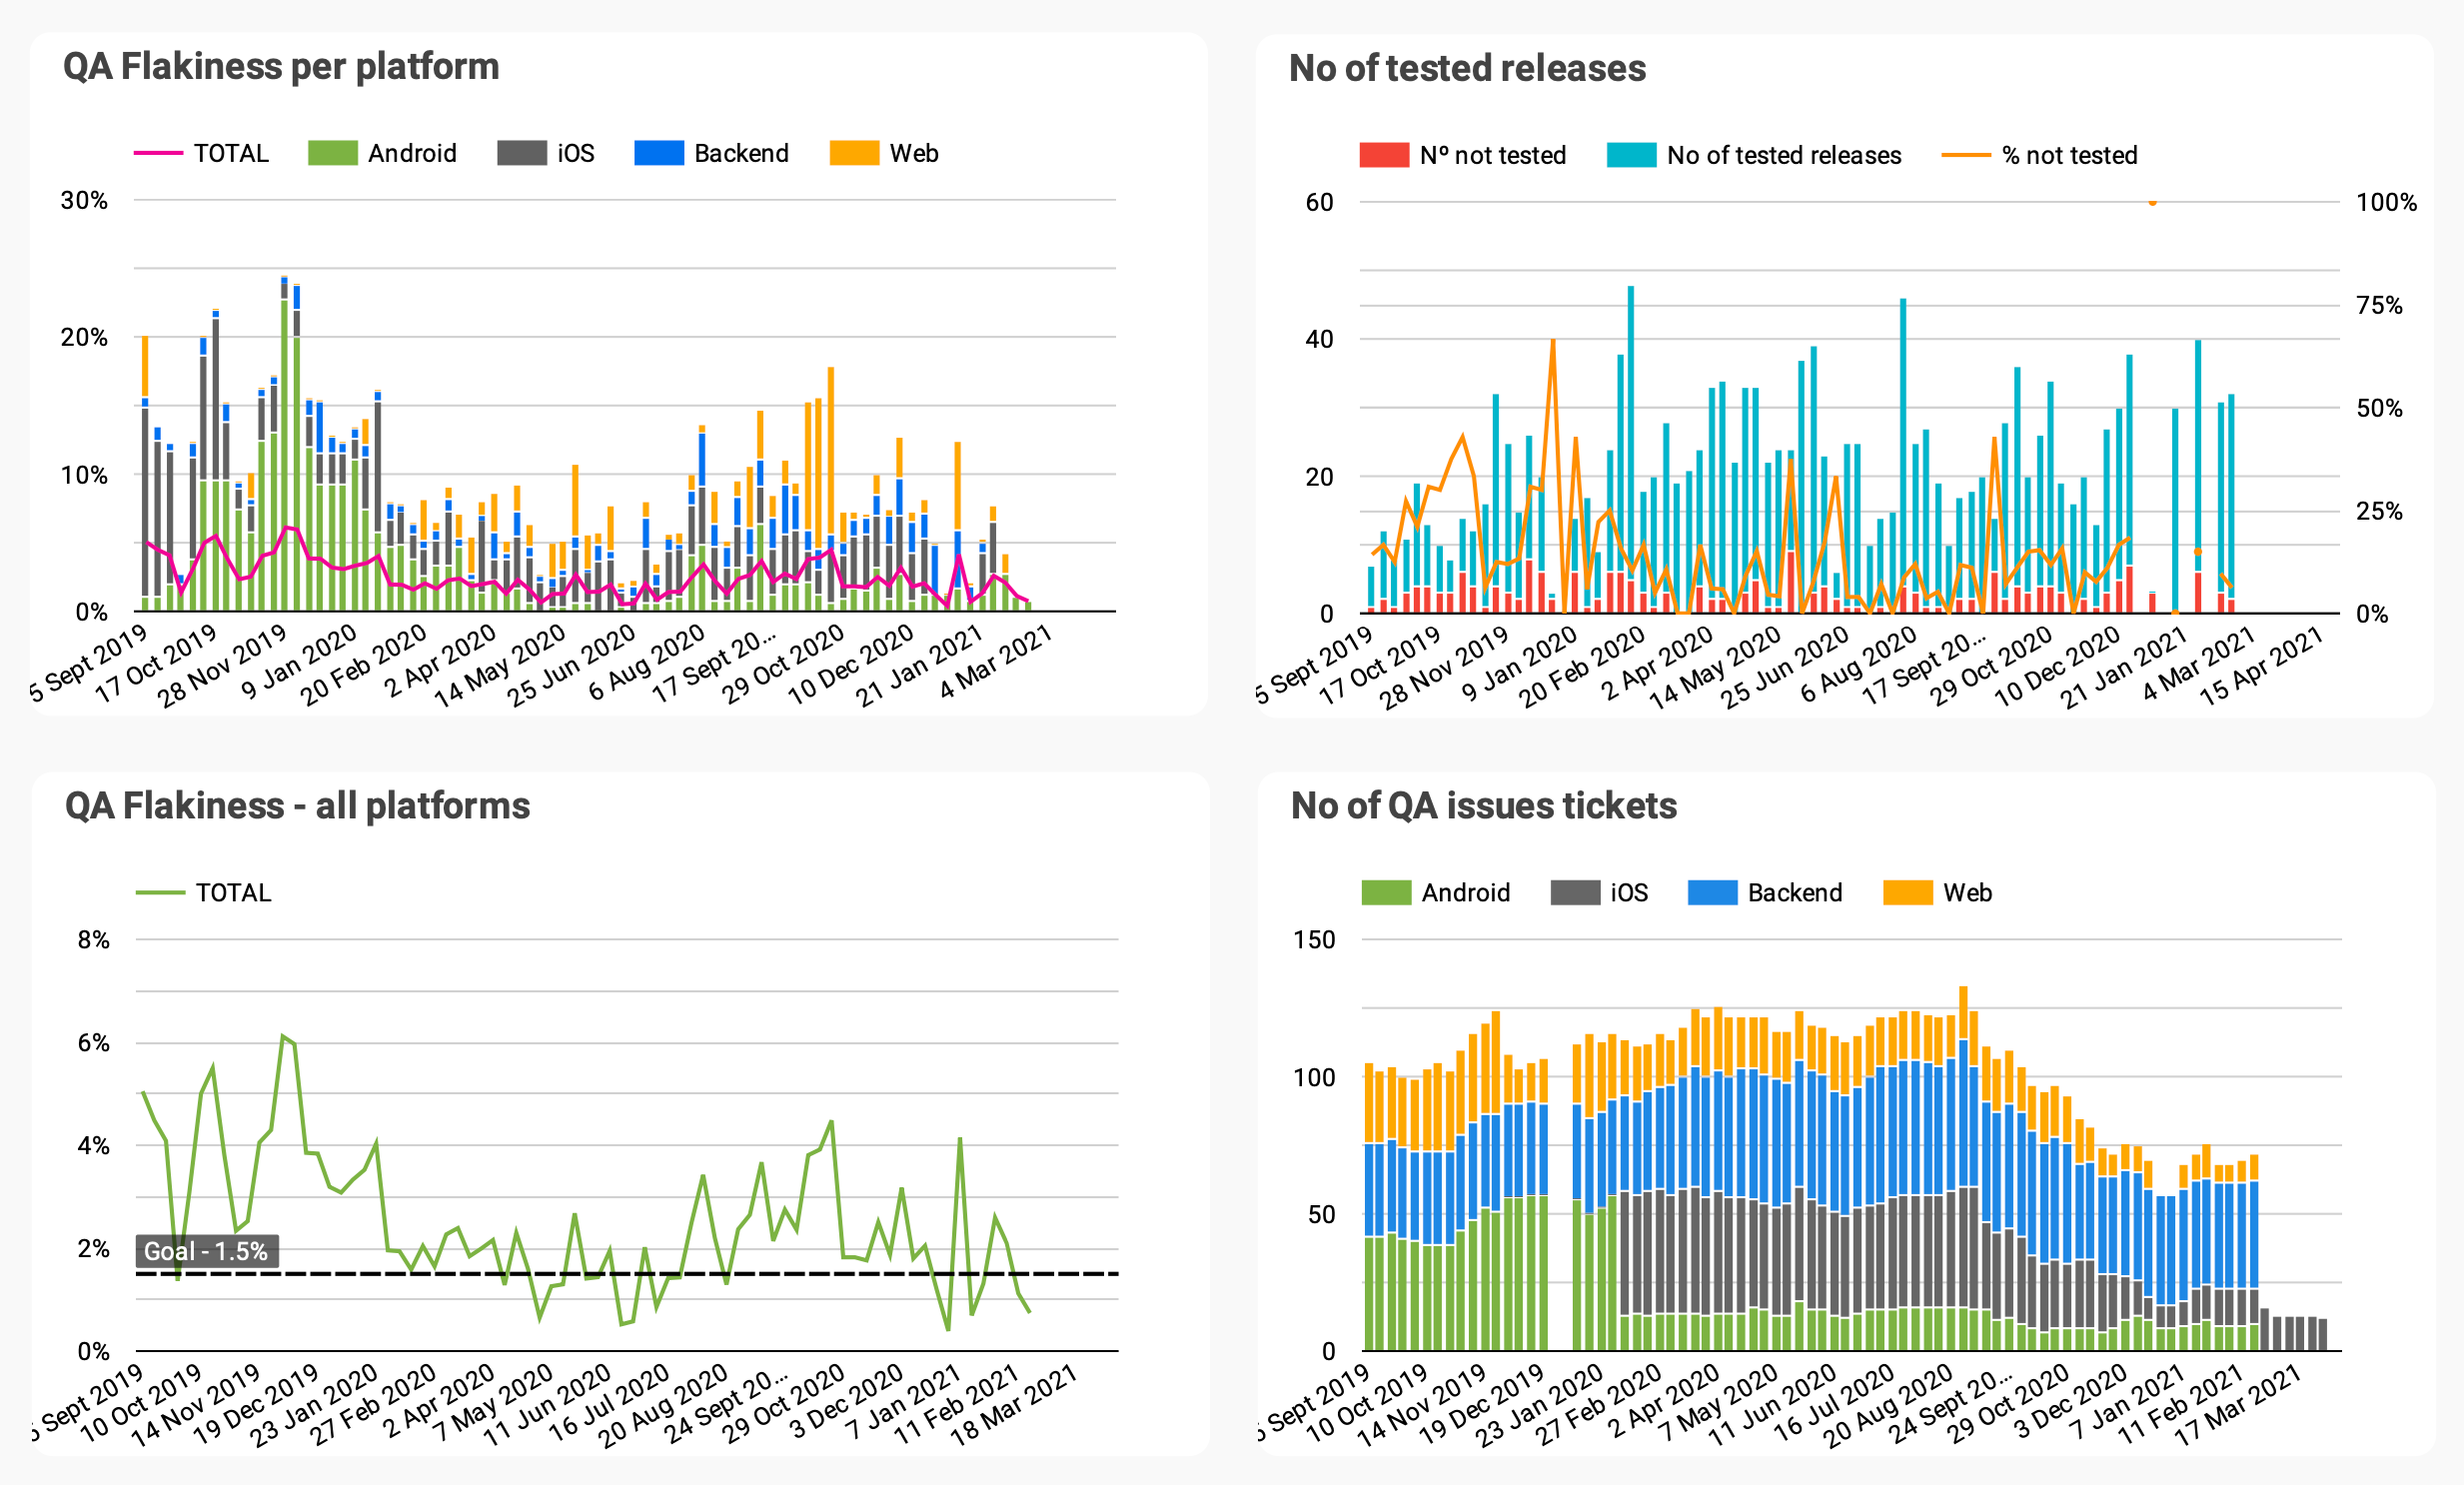The width and height of the screenshot is (2464, 1485).
Task: Click Backend blue swatch in QA issues tickets legend
Action: [1712, 892]
